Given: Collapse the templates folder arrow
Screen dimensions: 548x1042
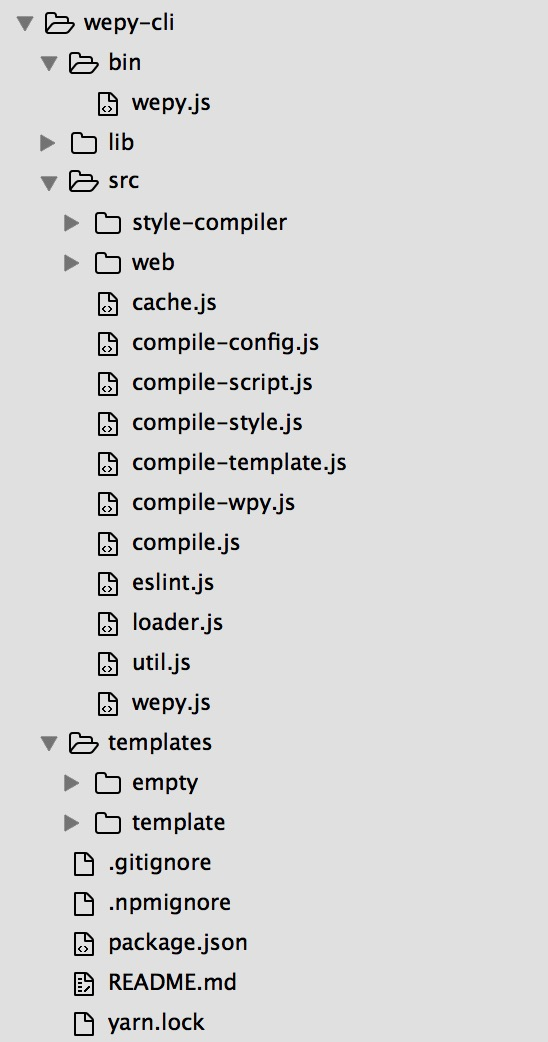Looking at the screenshot, I should (49, 743).
